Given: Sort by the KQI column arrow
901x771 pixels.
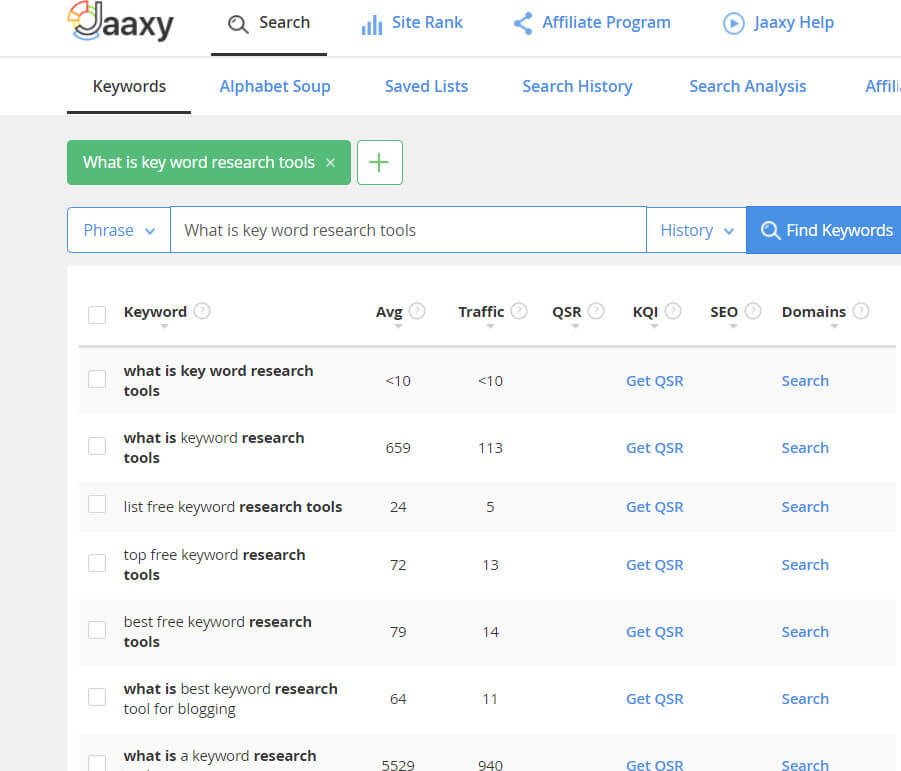Looking at the screenshot, I should [x=654, y=326].
